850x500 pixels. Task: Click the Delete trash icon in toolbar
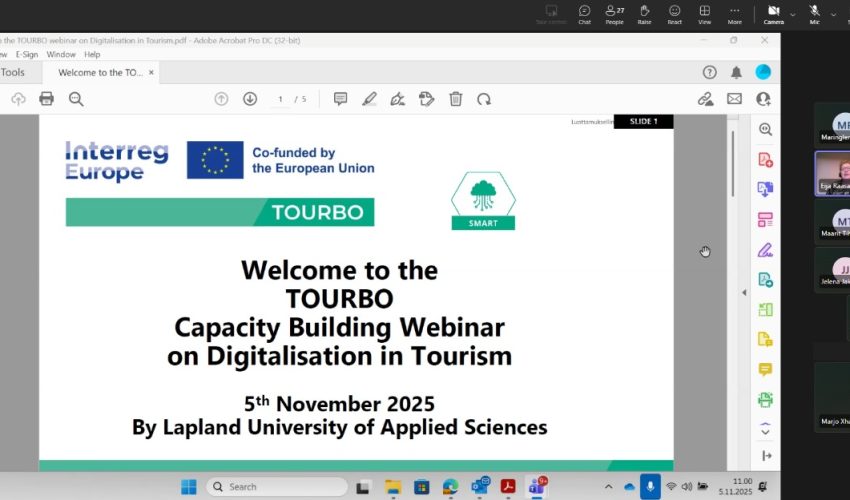(x=456, y=99)
